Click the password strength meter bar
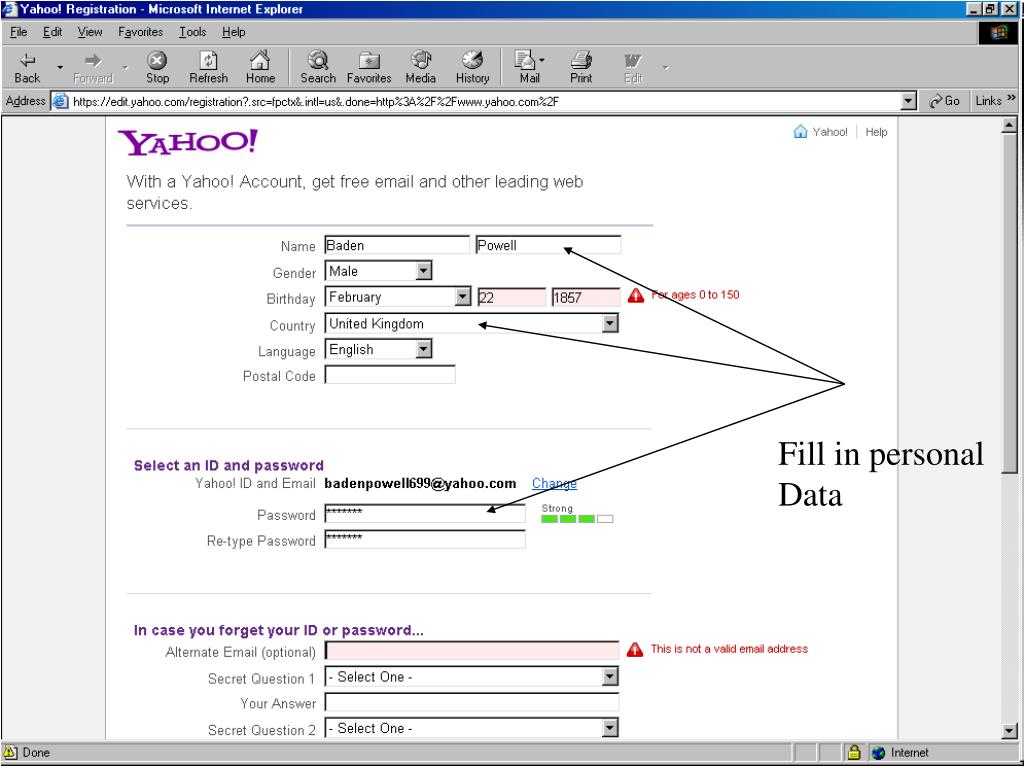1024x768 pixels. pos(577,519)
